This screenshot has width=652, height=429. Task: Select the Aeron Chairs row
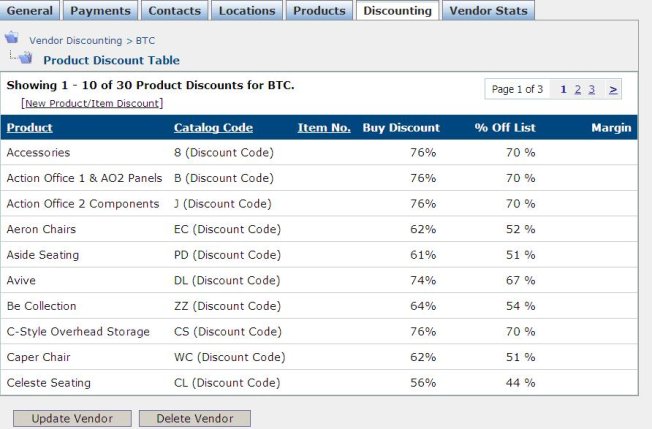coord(319,229)
